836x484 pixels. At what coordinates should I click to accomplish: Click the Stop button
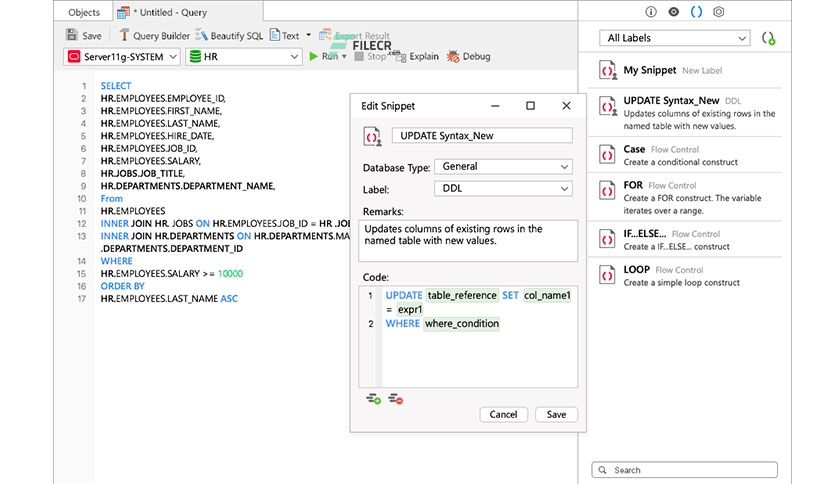click(x=369, y=56)
